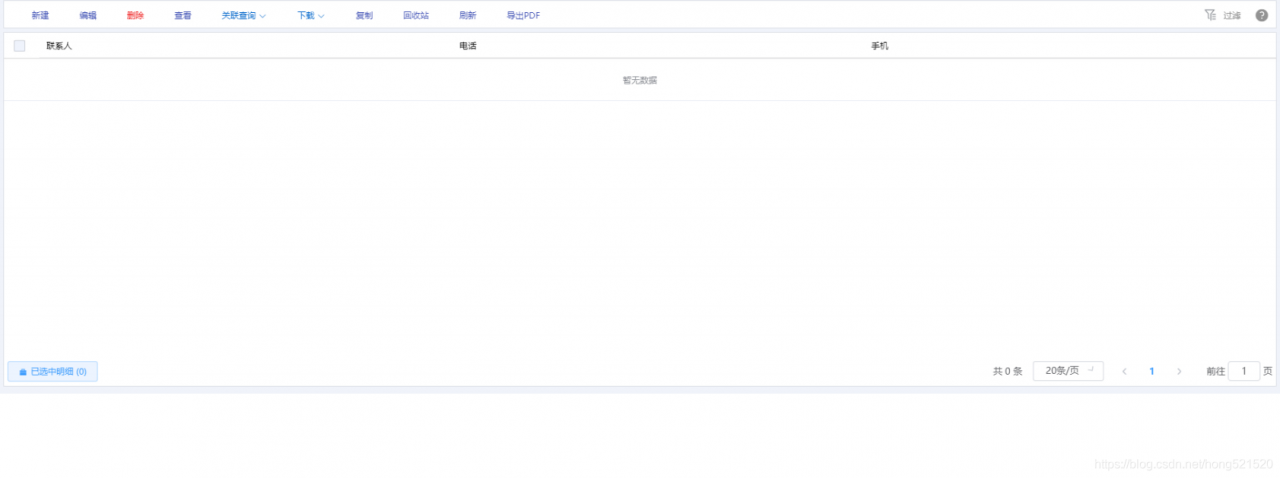Click the 电话 column header
The image size is (1280, 478).
(468, 46)
